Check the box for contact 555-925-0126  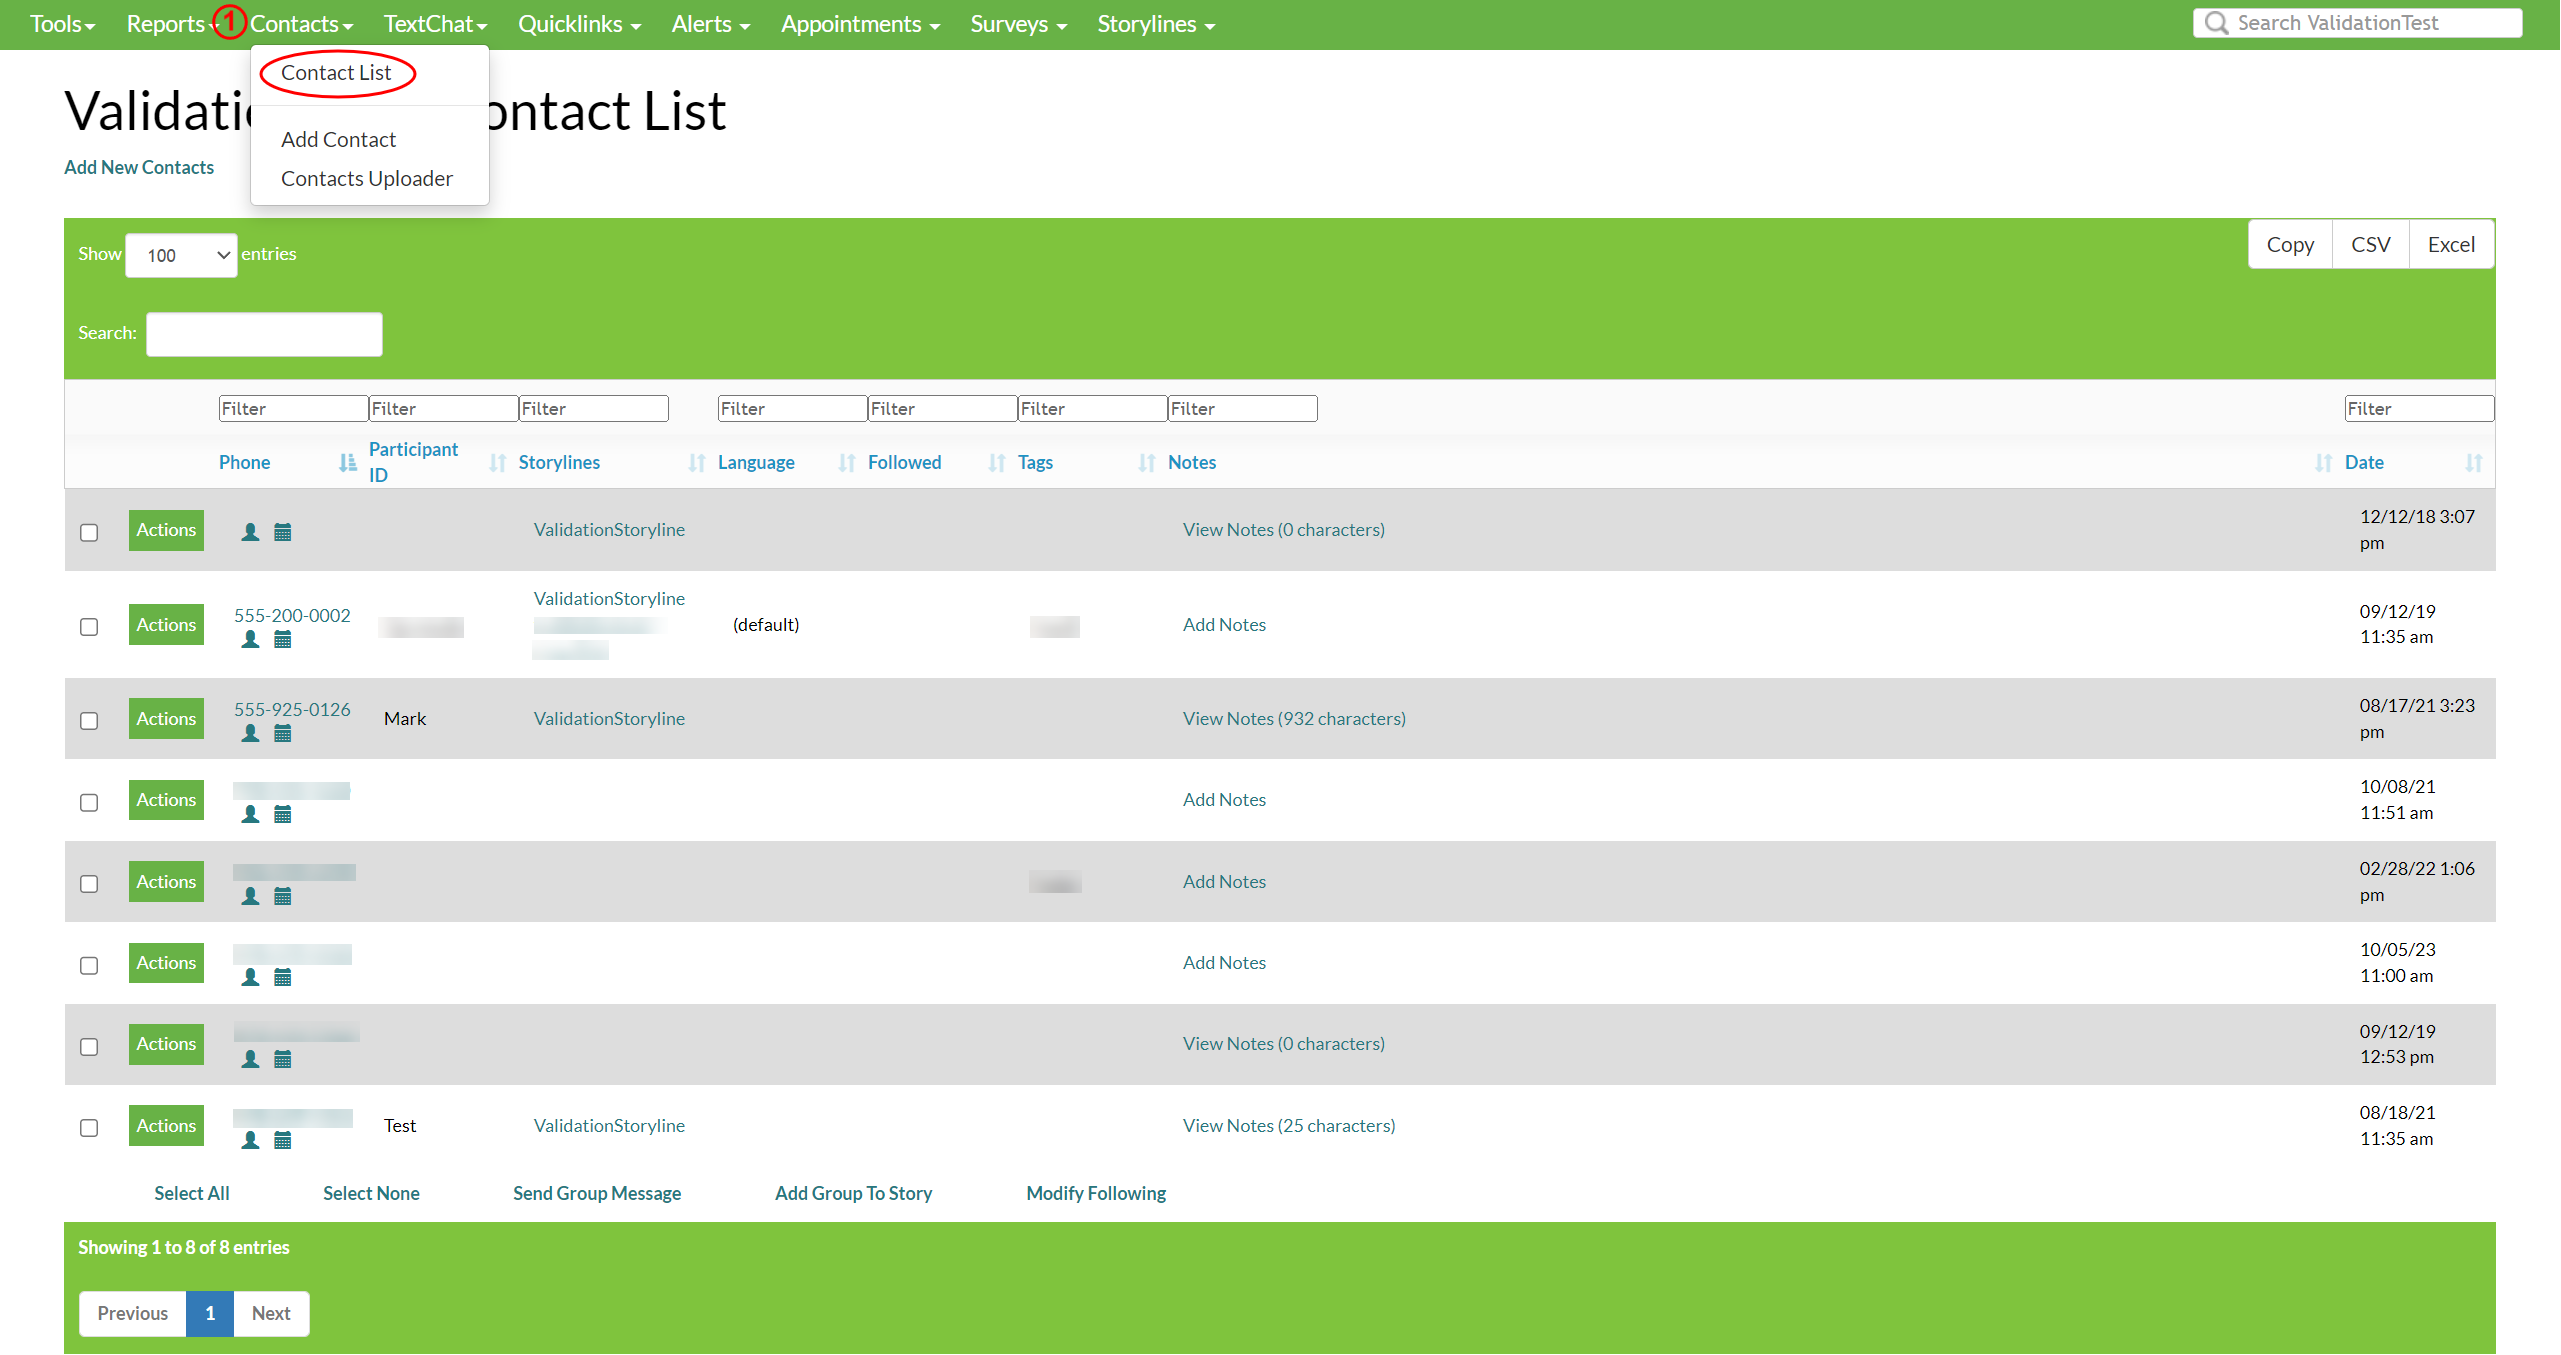(x=89, y=720)
